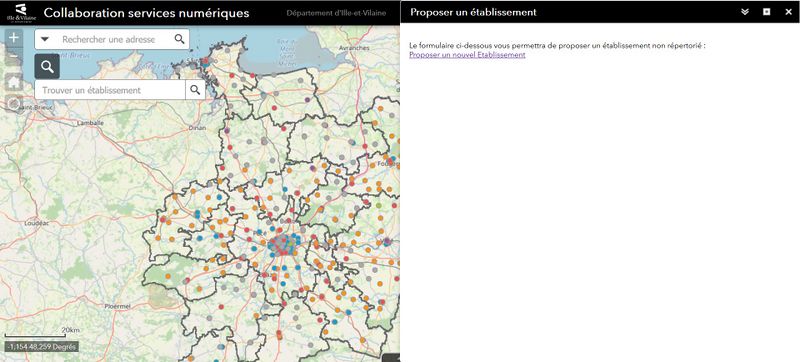
Task: Click the form description sentence in panel
Action: click(x=557, y=46)
